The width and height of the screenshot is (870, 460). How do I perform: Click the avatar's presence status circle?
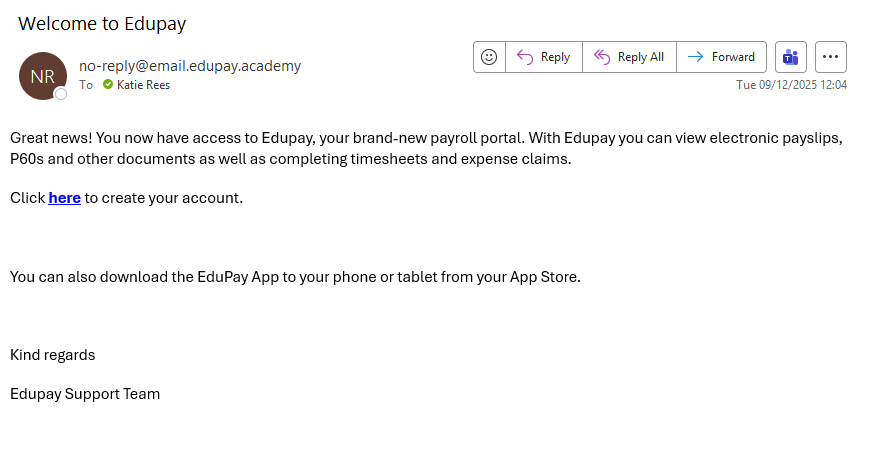pos(61,94)
